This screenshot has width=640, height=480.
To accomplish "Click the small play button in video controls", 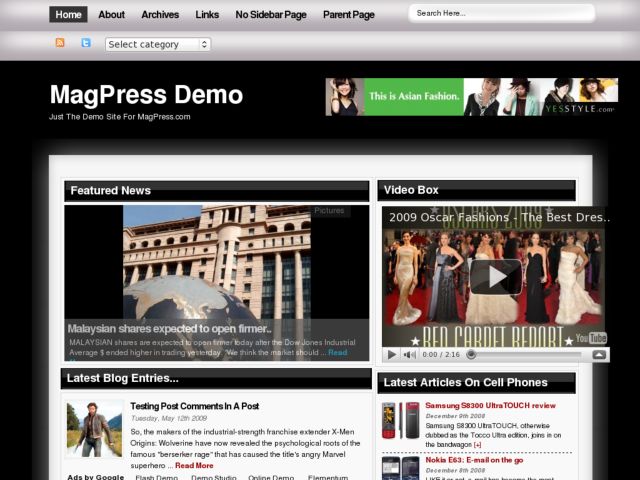I will 391,355.
